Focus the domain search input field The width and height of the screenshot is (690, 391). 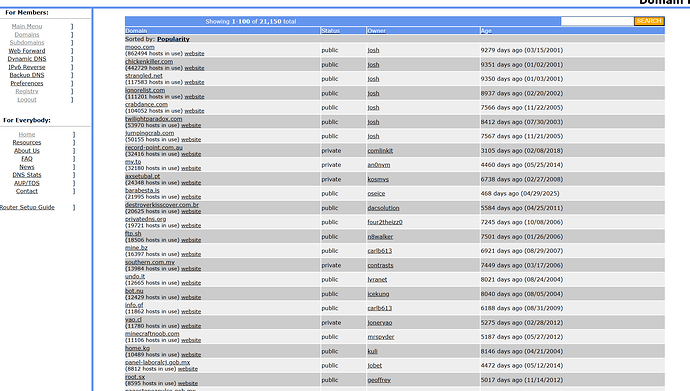[x=597, y=21]
